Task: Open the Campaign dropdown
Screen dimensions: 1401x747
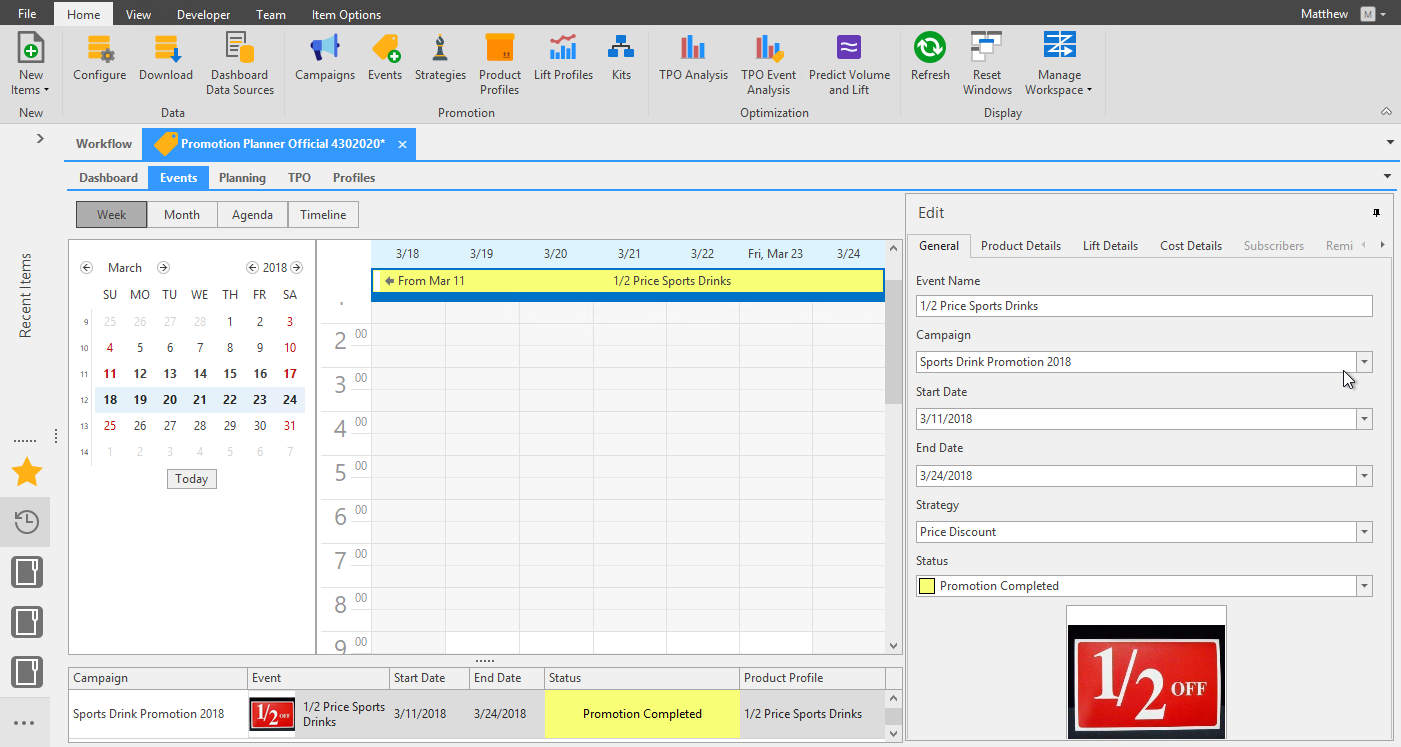Action: click(x=1364, y=362)
